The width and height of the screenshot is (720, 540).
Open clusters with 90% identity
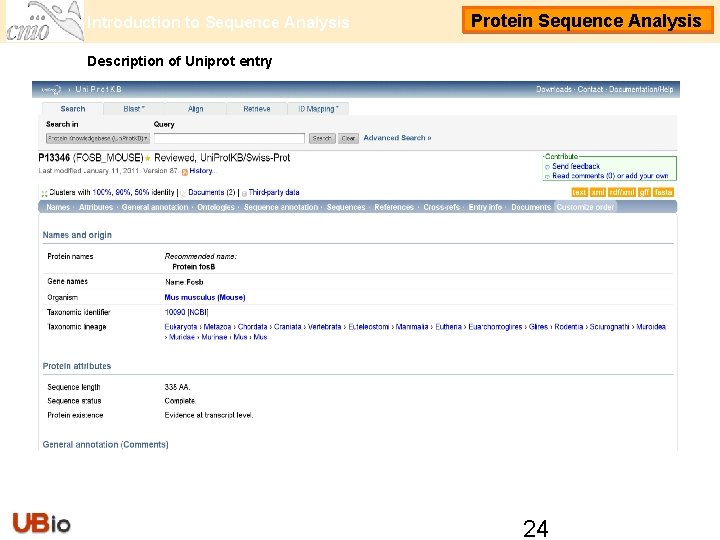pyautogui.click(x=123, y=192)
